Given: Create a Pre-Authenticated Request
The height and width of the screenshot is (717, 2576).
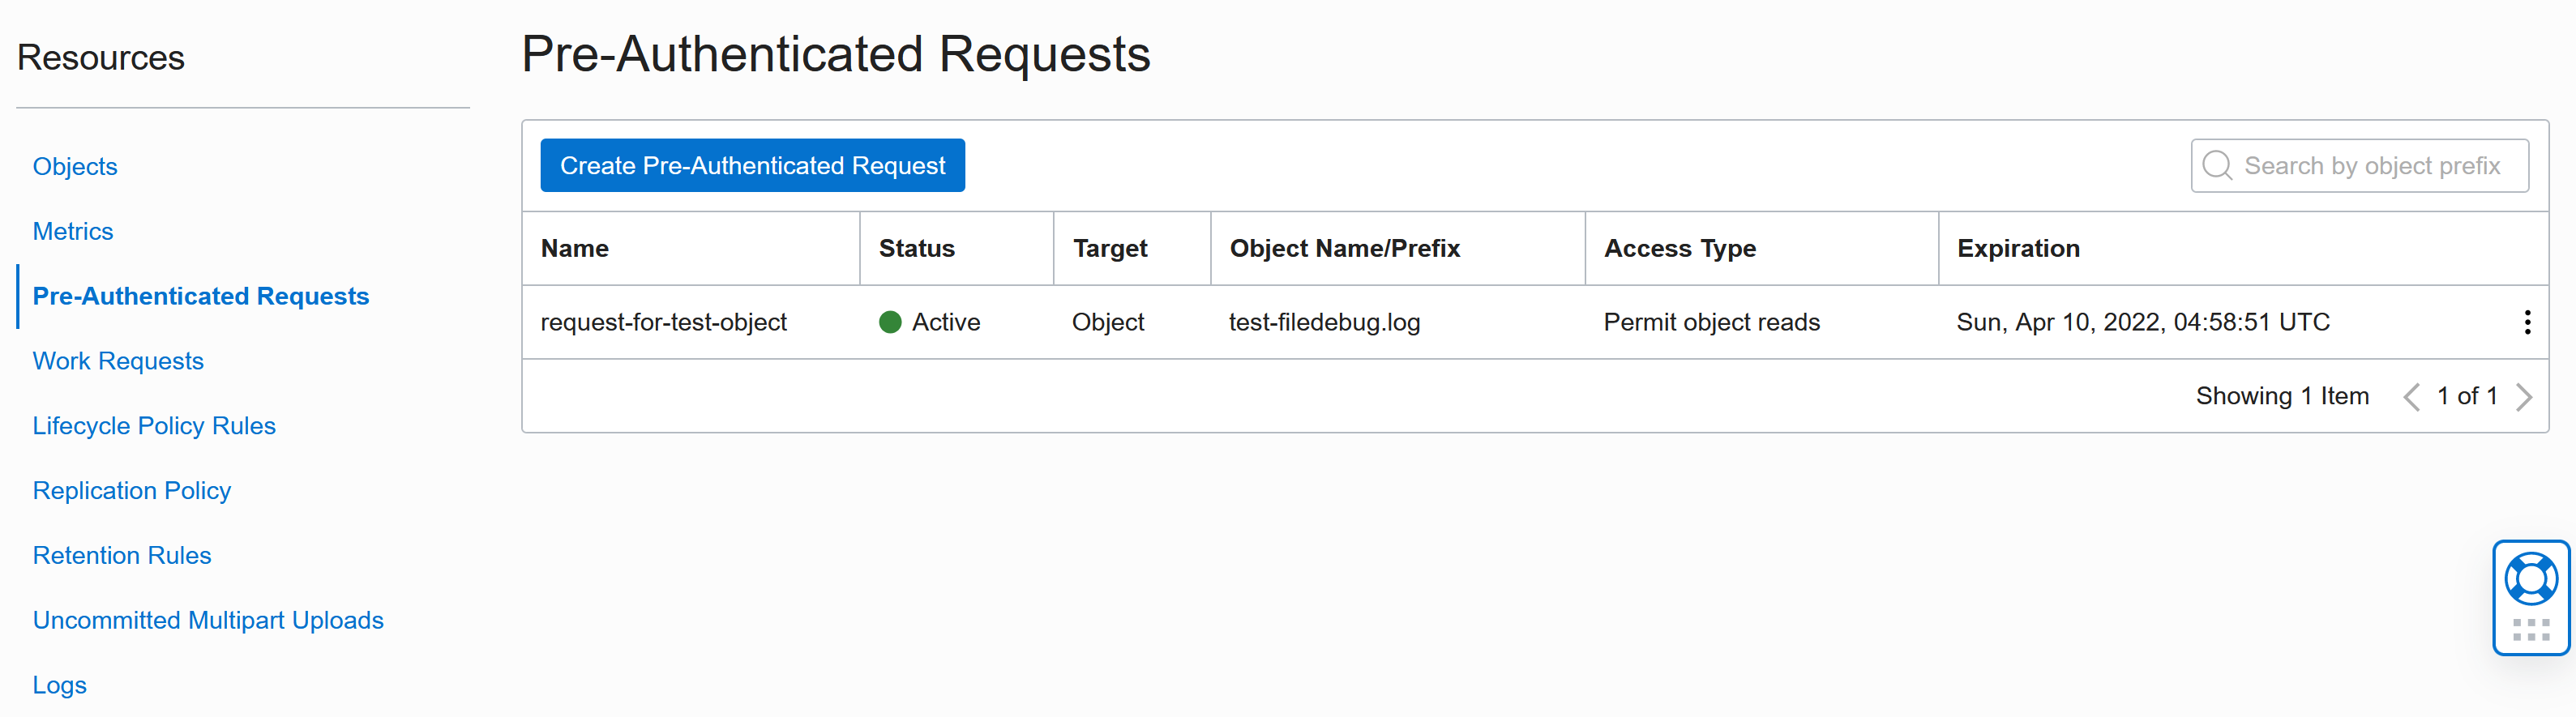Looking at the screenshot, I should tap(752, 165).
